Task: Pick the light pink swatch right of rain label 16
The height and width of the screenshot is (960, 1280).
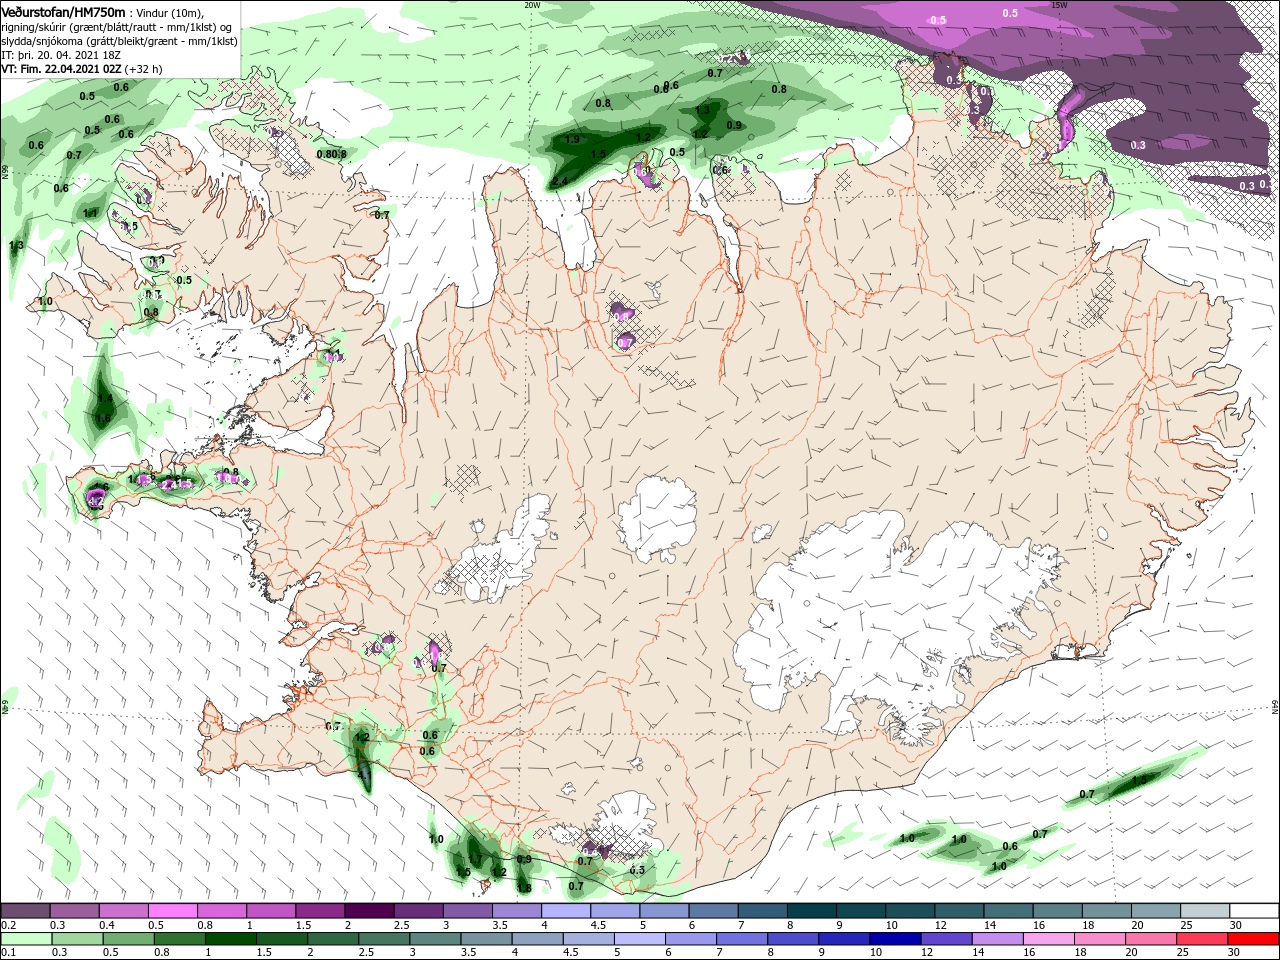Action: (x=1049, y=939)
